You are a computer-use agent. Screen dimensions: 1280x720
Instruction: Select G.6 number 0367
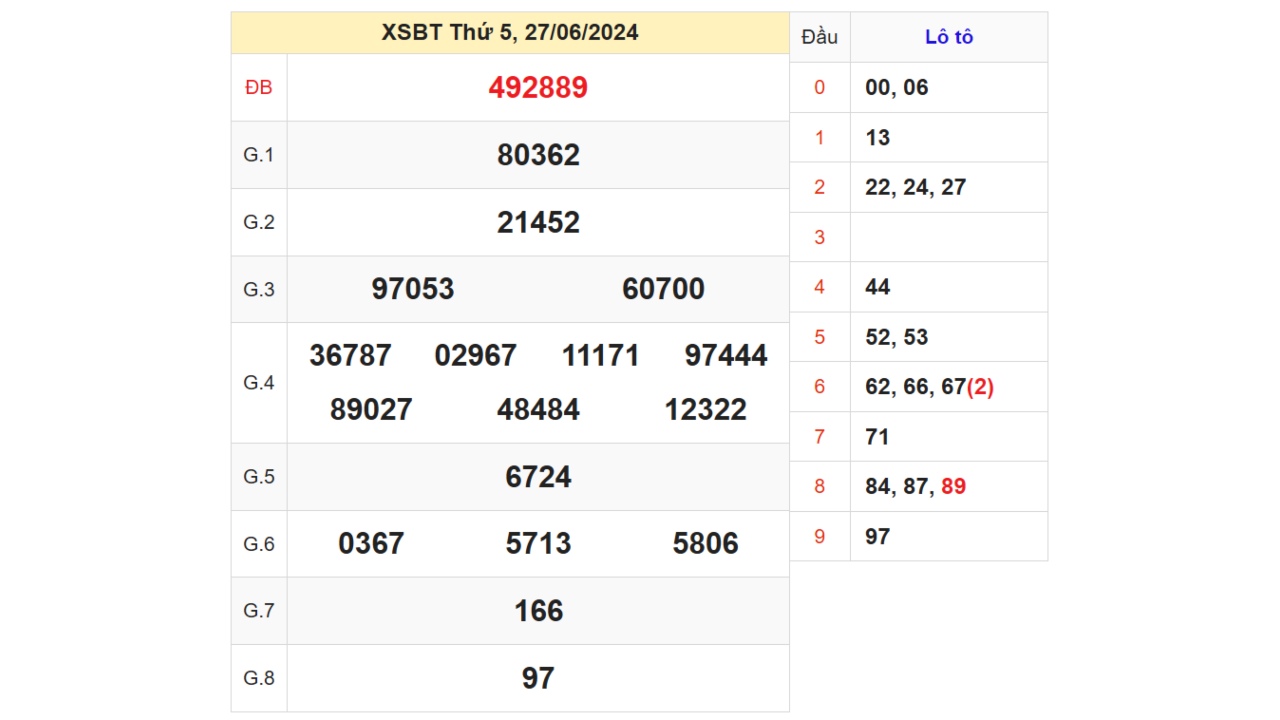(371, 543)
